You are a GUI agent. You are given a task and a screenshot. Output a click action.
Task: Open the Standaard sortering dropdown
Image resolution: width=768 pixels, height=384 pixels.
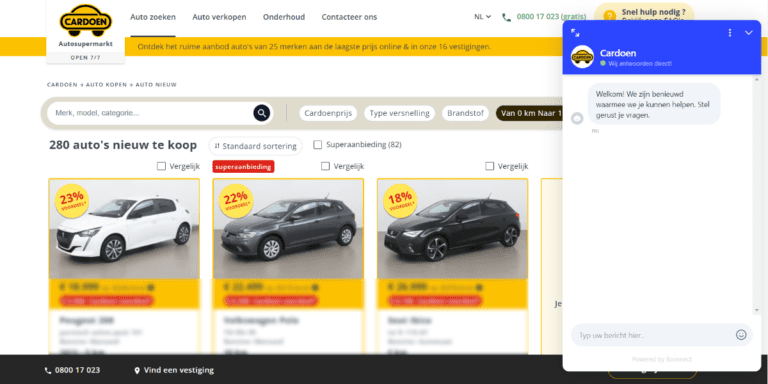coord(255,146)
